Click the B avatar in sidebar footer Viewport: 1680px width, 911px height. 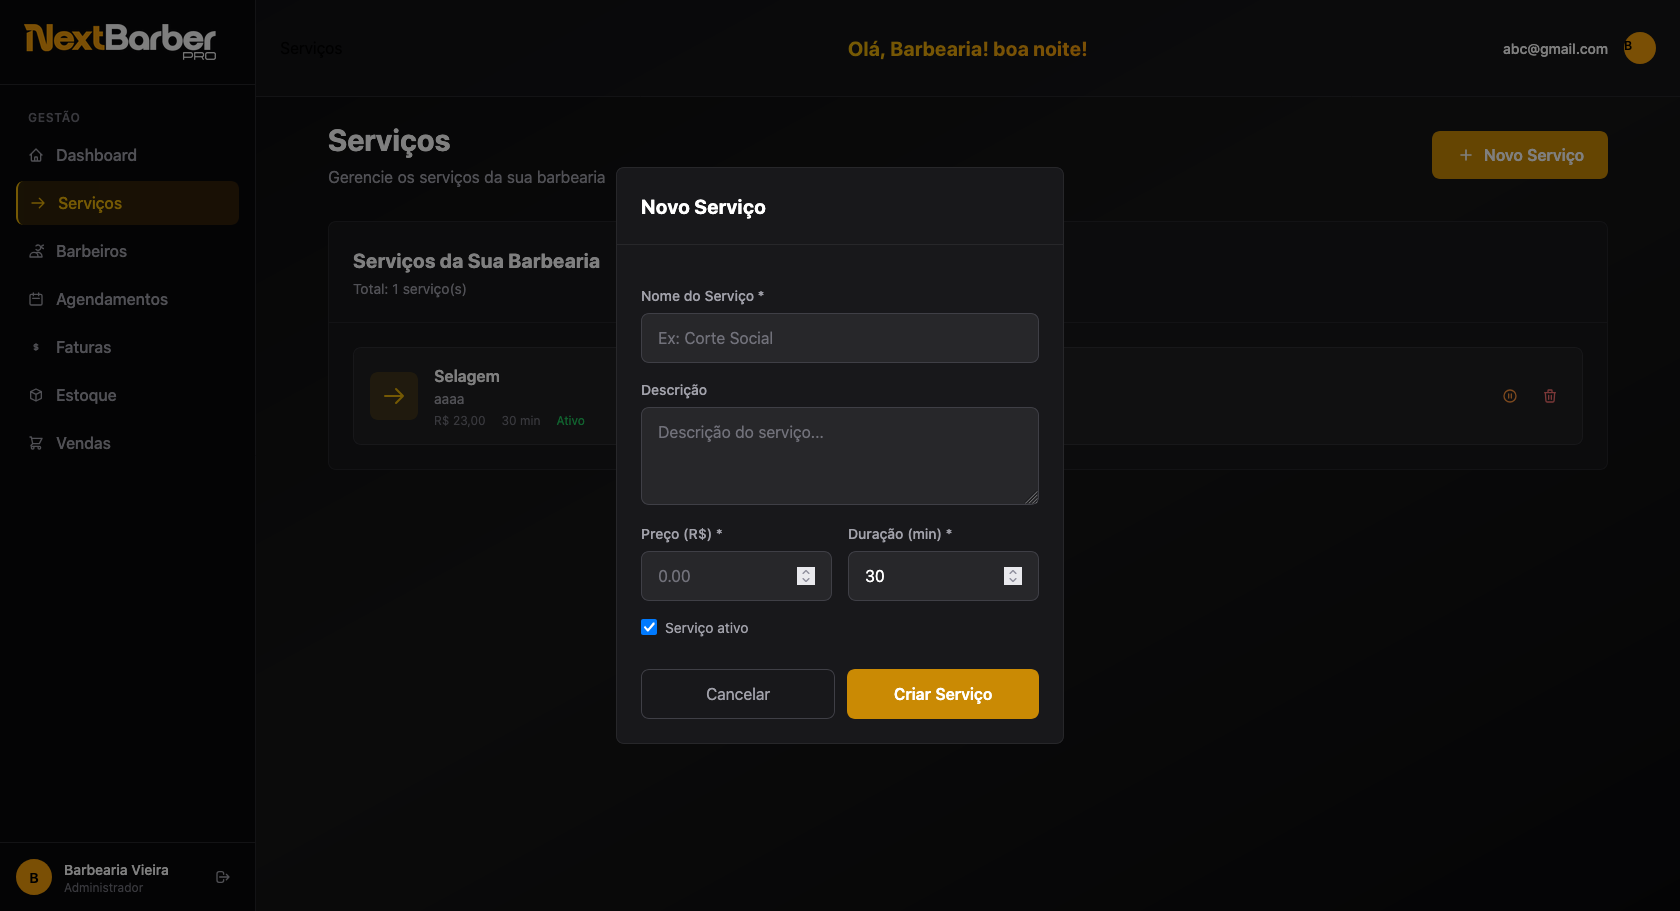[x=34, y=877]
